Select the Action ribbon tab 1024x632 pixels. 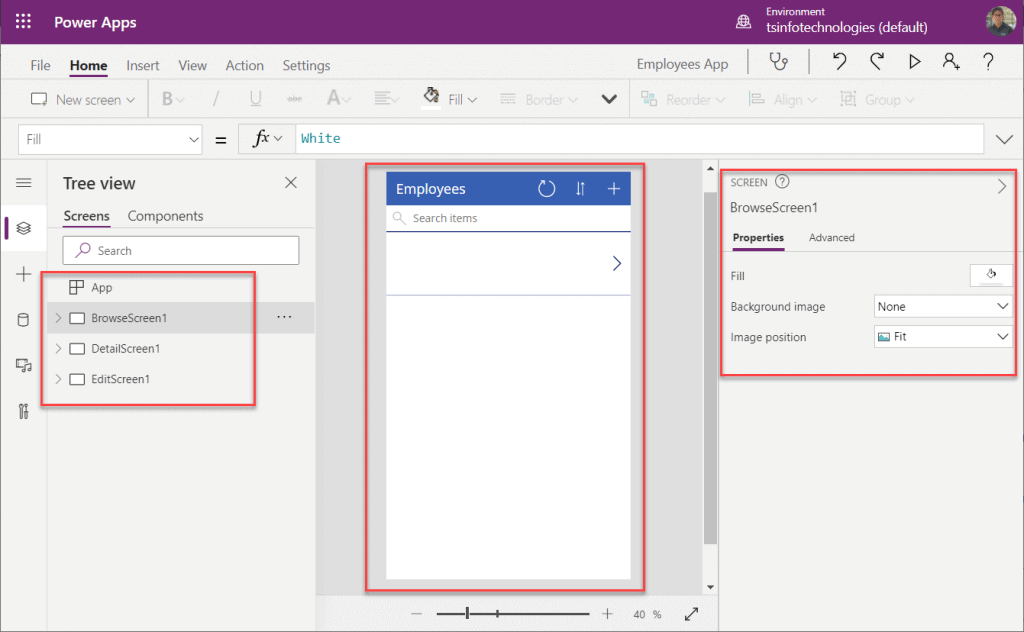(x=244, y=65)
